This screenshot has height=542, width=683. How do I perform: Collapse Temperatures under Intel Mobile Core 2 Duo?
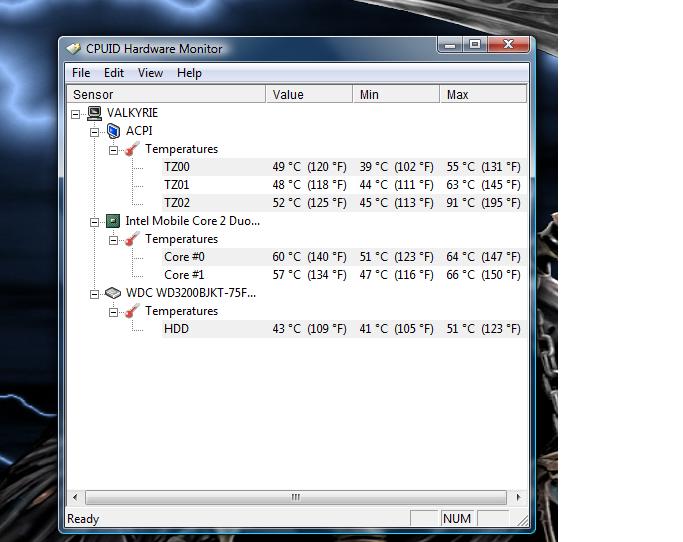(113, 240)
